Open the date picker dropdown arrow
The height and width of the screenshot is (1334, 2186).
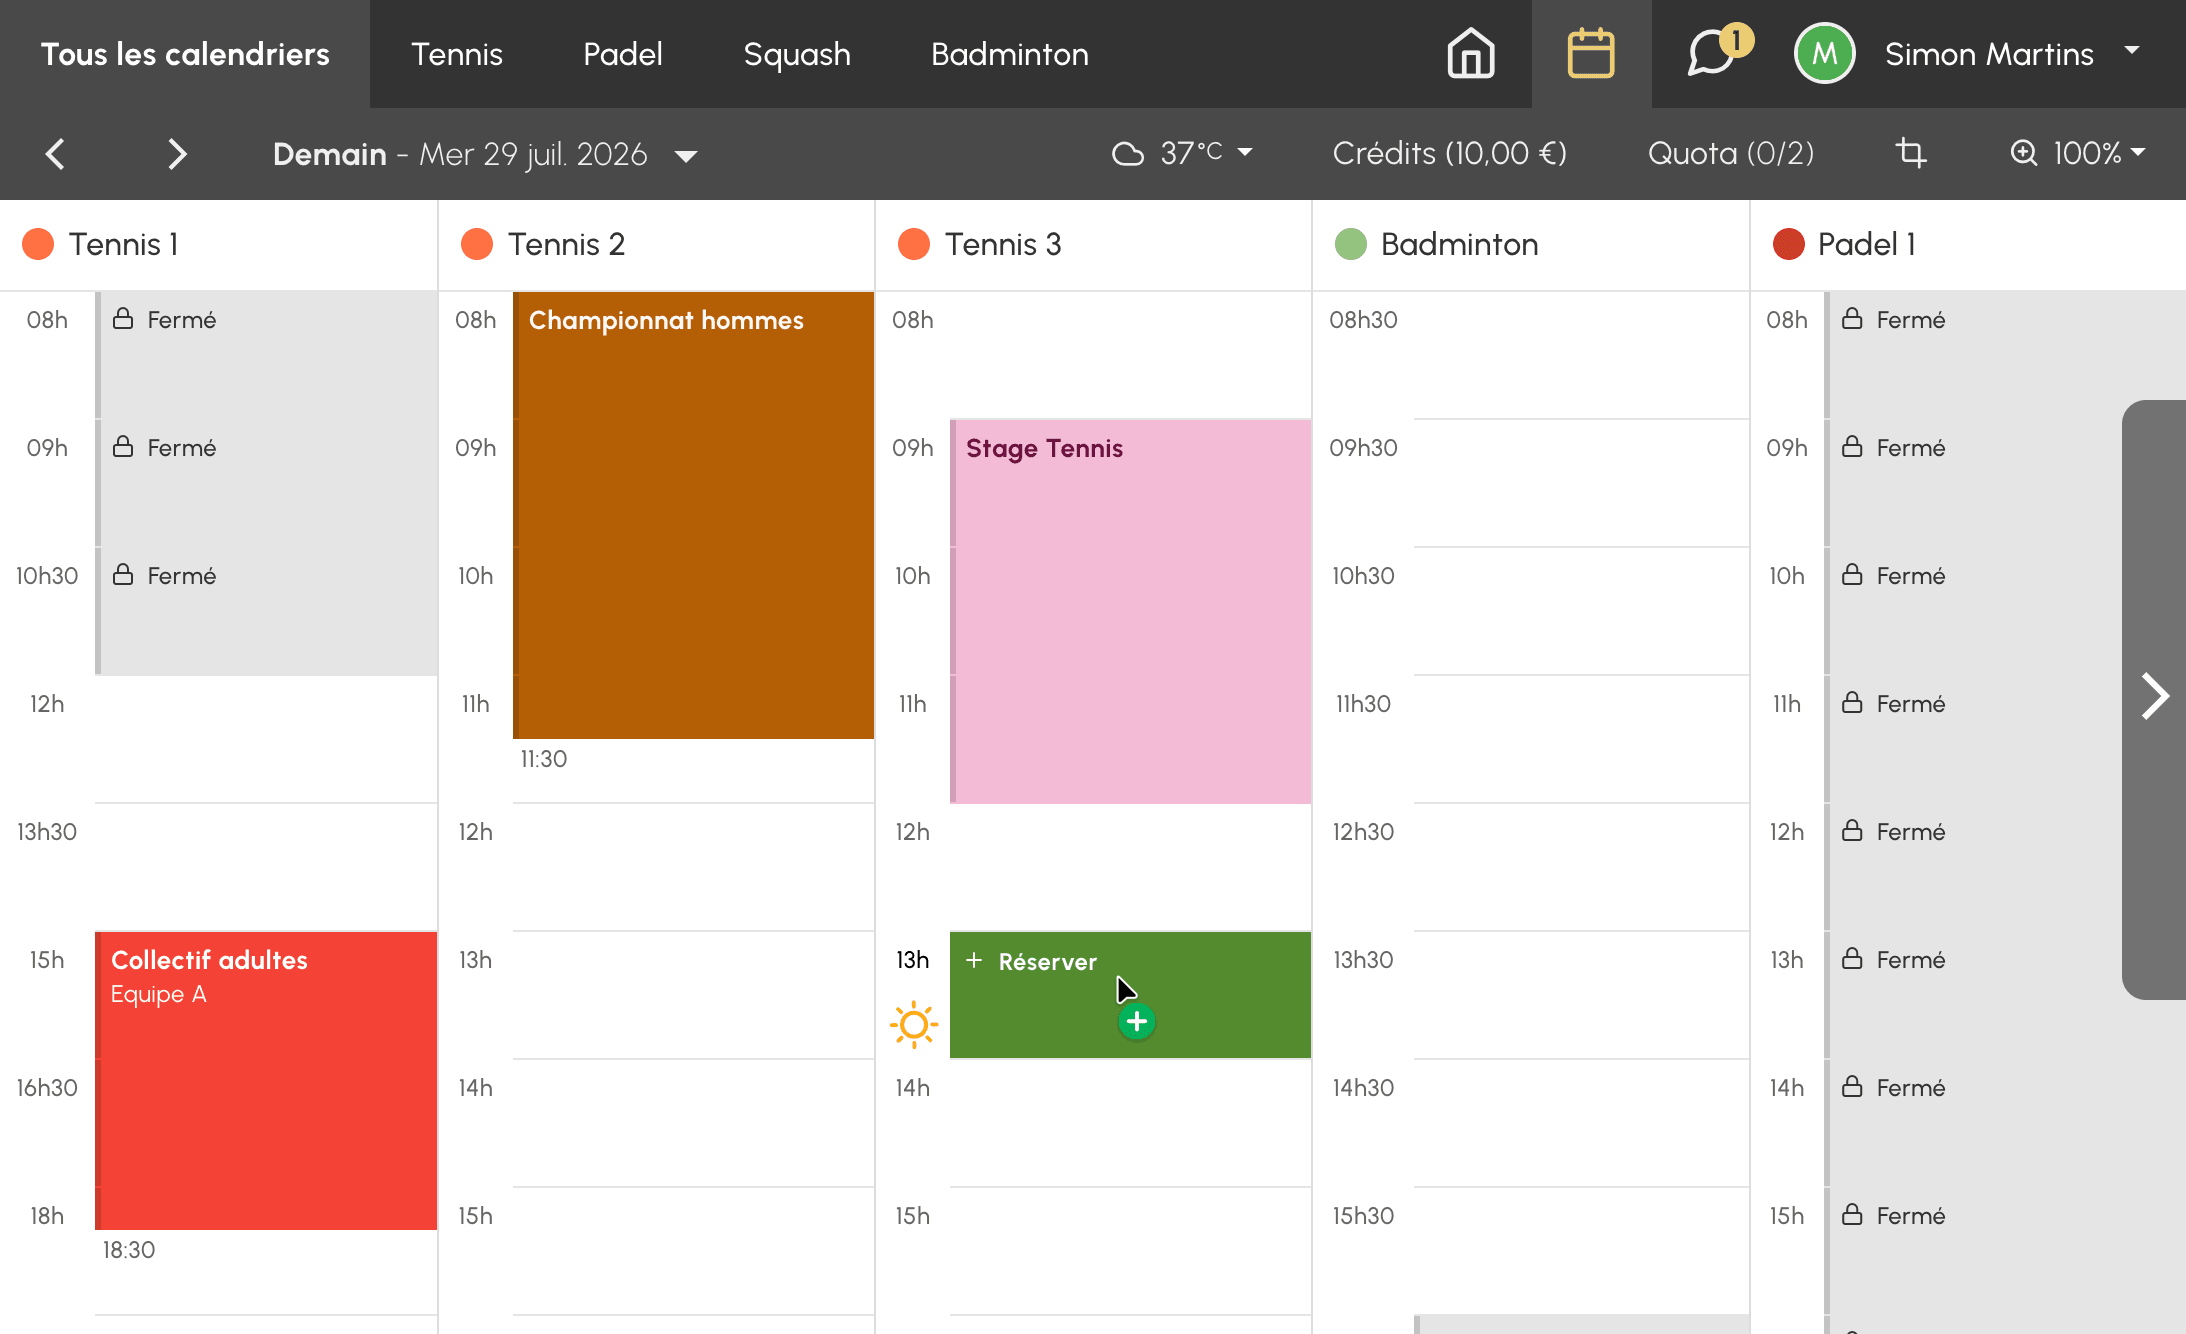[686, 156]
